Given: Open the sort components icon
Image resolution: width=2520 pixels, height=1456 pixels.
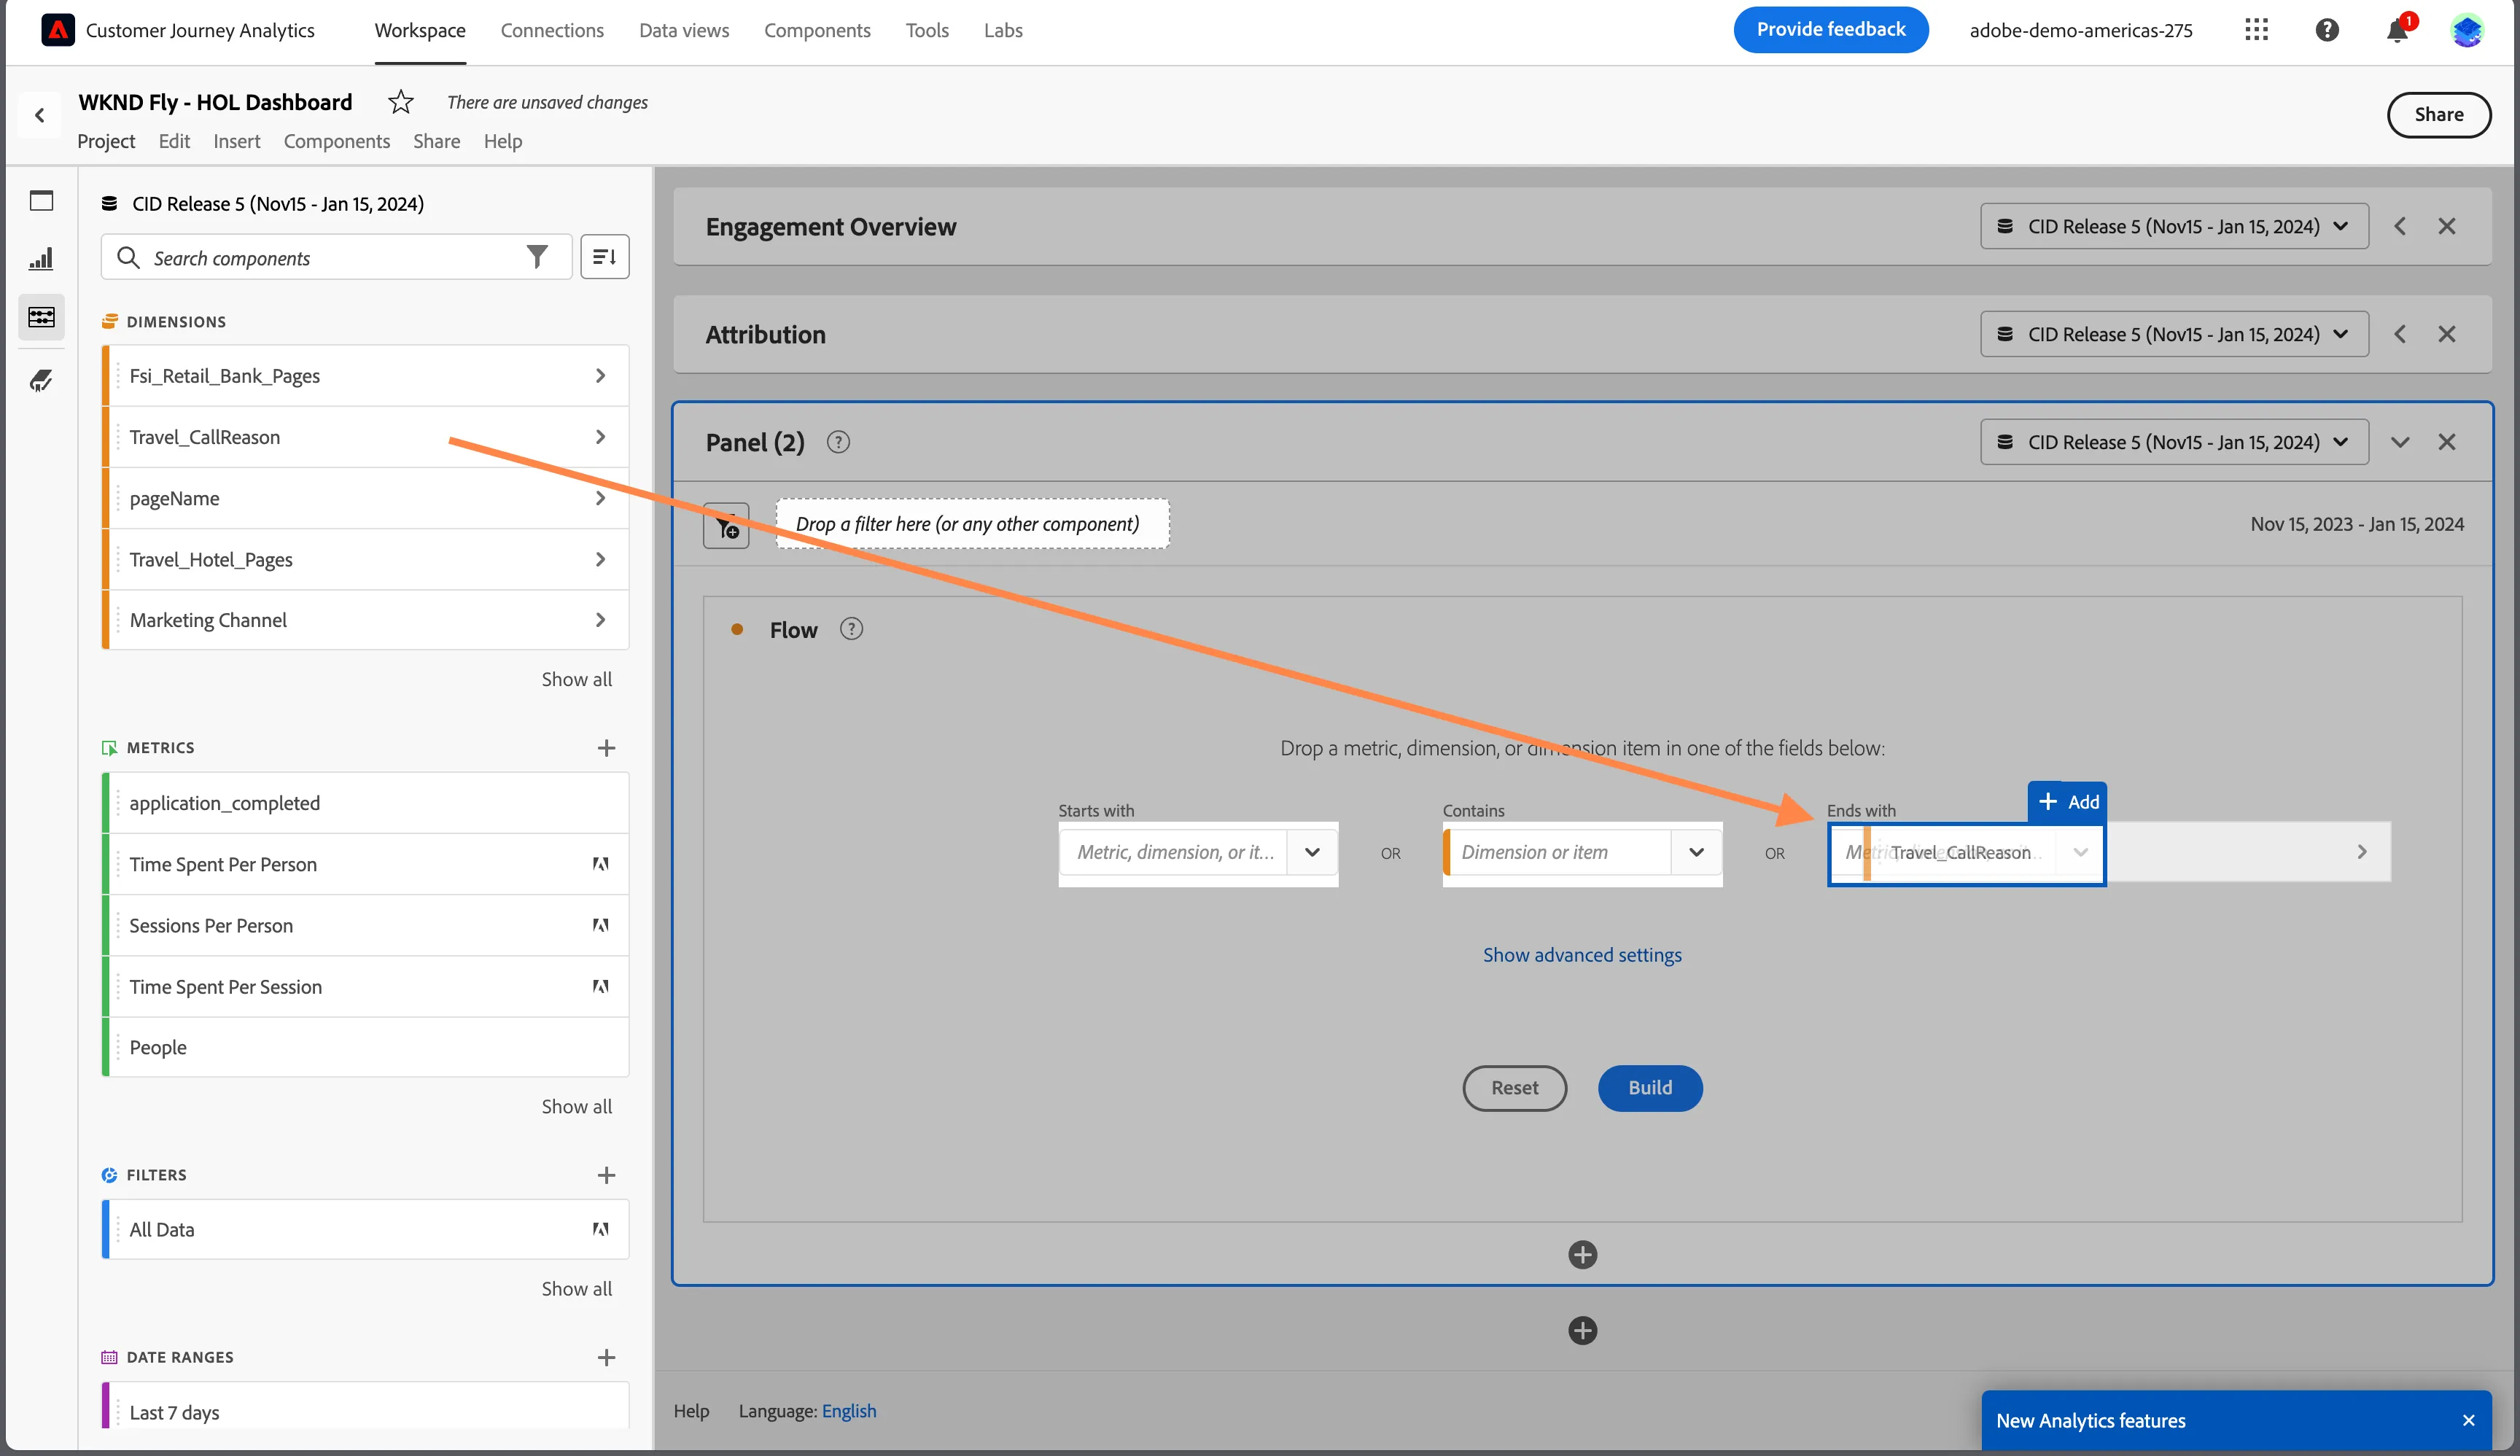Looking at the screenshot, I should 605,257.
